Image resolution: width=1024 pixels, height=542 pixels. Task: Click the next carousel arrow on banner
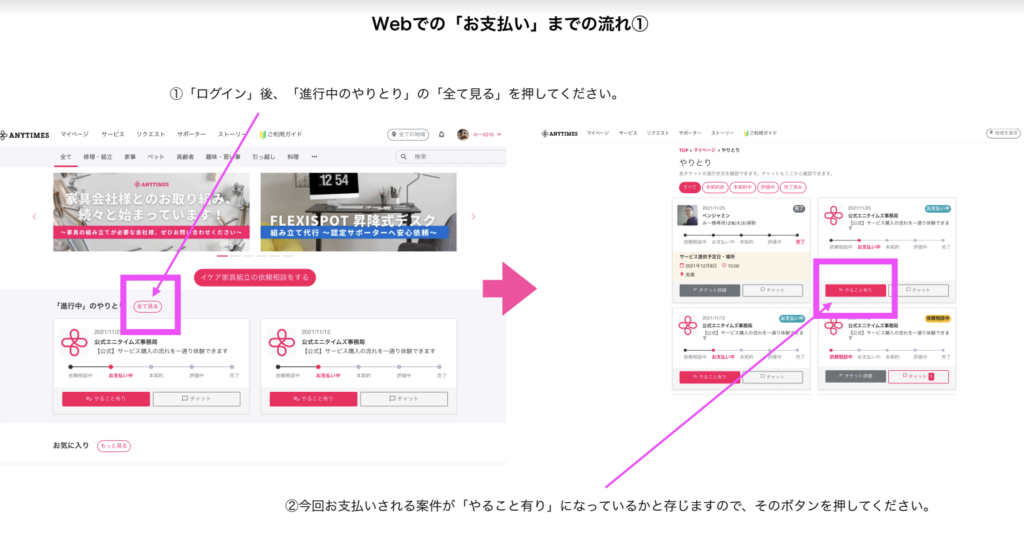474,216
